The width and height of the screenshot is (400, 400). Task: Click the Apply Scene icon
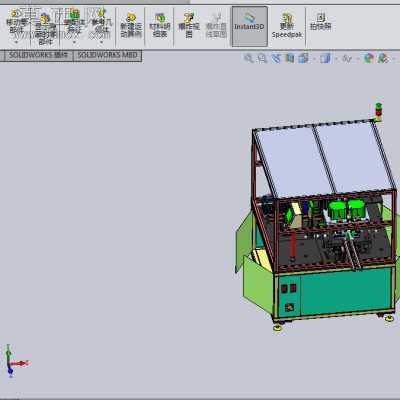tap(383, 58)
